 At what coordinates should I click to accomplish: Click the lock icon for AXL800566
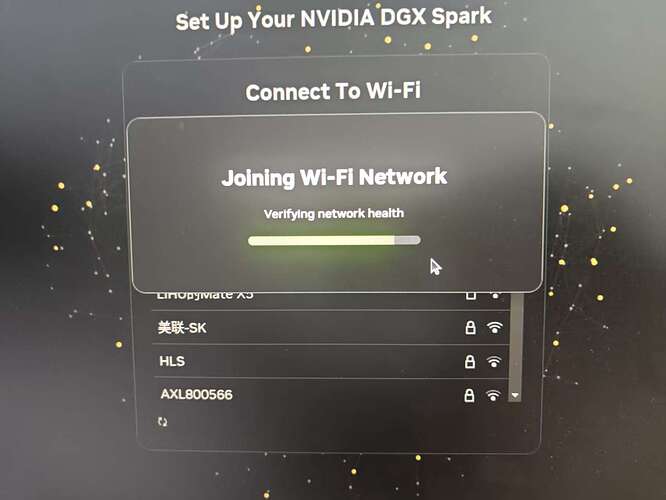point(469,395)
